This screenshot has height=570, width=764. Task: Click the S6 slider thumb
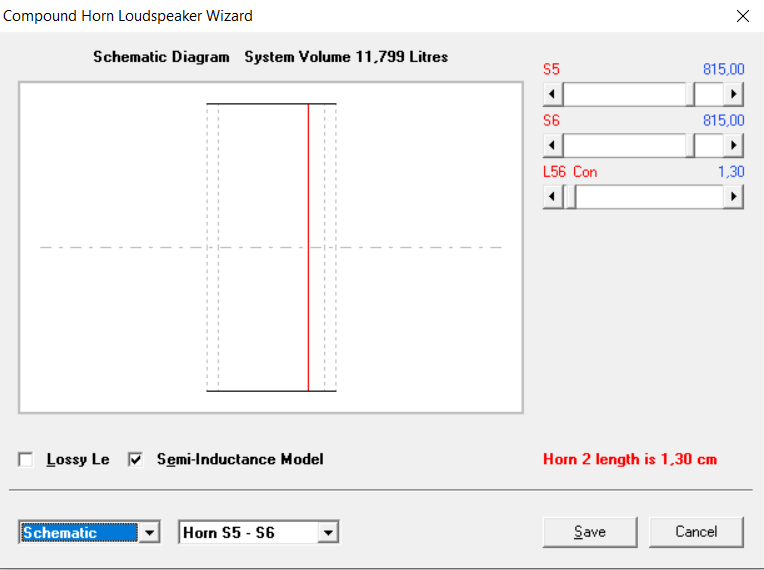click(x=690, y=145)
